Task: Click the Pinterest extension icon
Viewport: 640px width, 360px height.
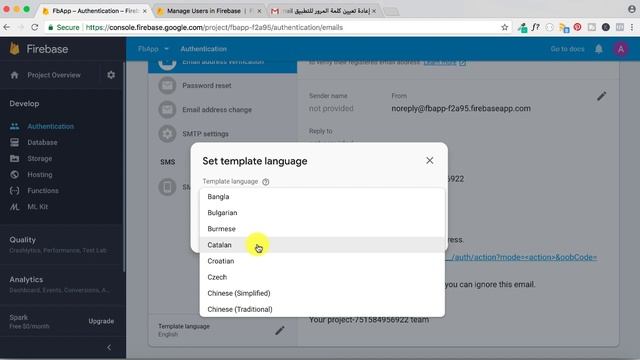Action: click(x=578, y=27)
